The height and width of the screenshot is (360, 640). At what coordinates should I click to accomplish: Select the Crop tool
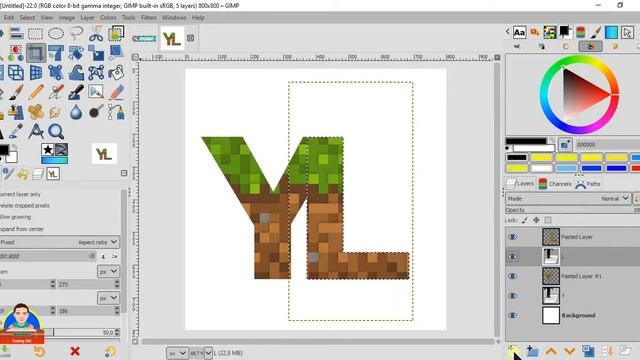tap(36, 53)
